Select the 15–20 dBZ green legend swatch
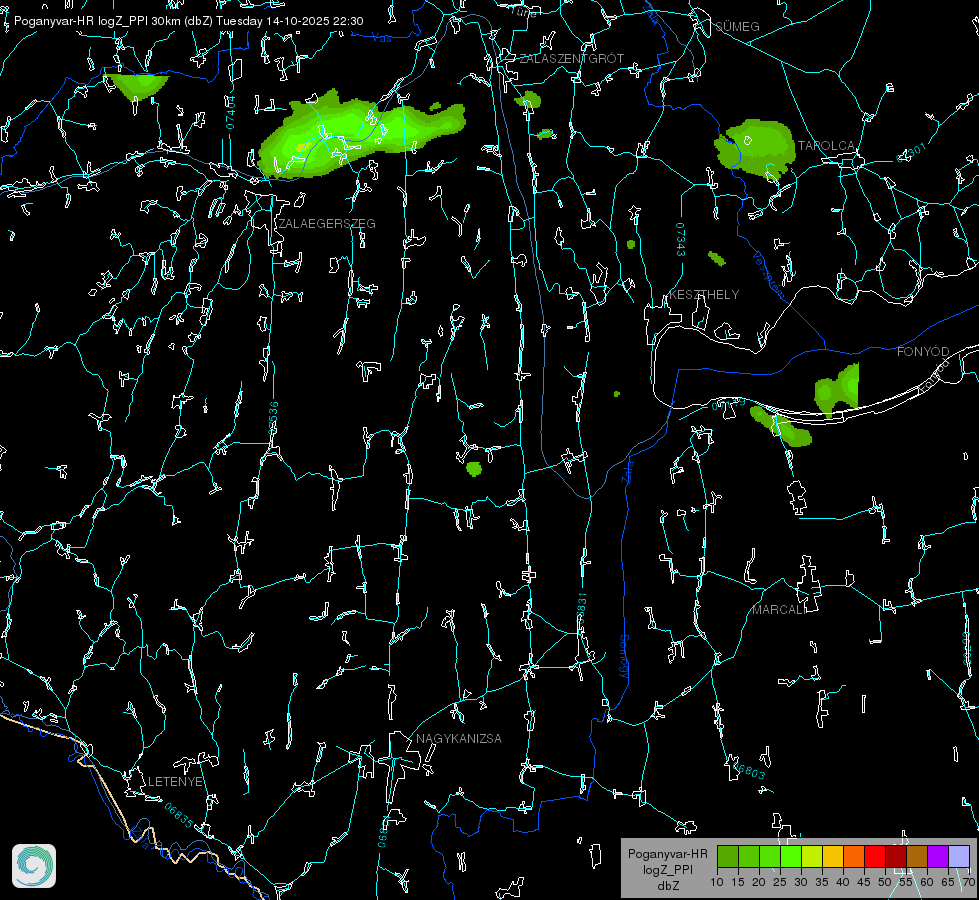 point(749,856)
